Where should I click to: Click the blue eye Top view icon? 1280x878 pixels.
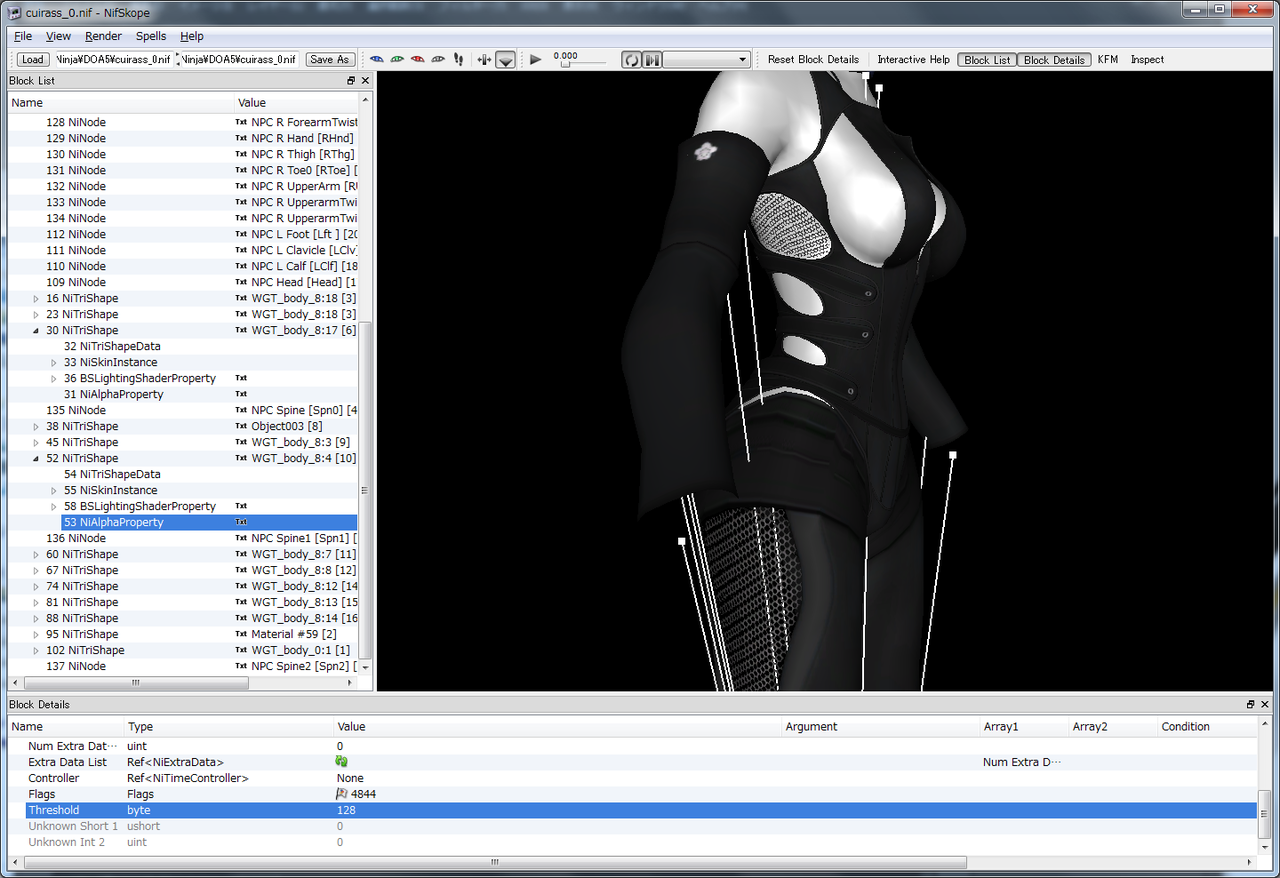(377, 60)
